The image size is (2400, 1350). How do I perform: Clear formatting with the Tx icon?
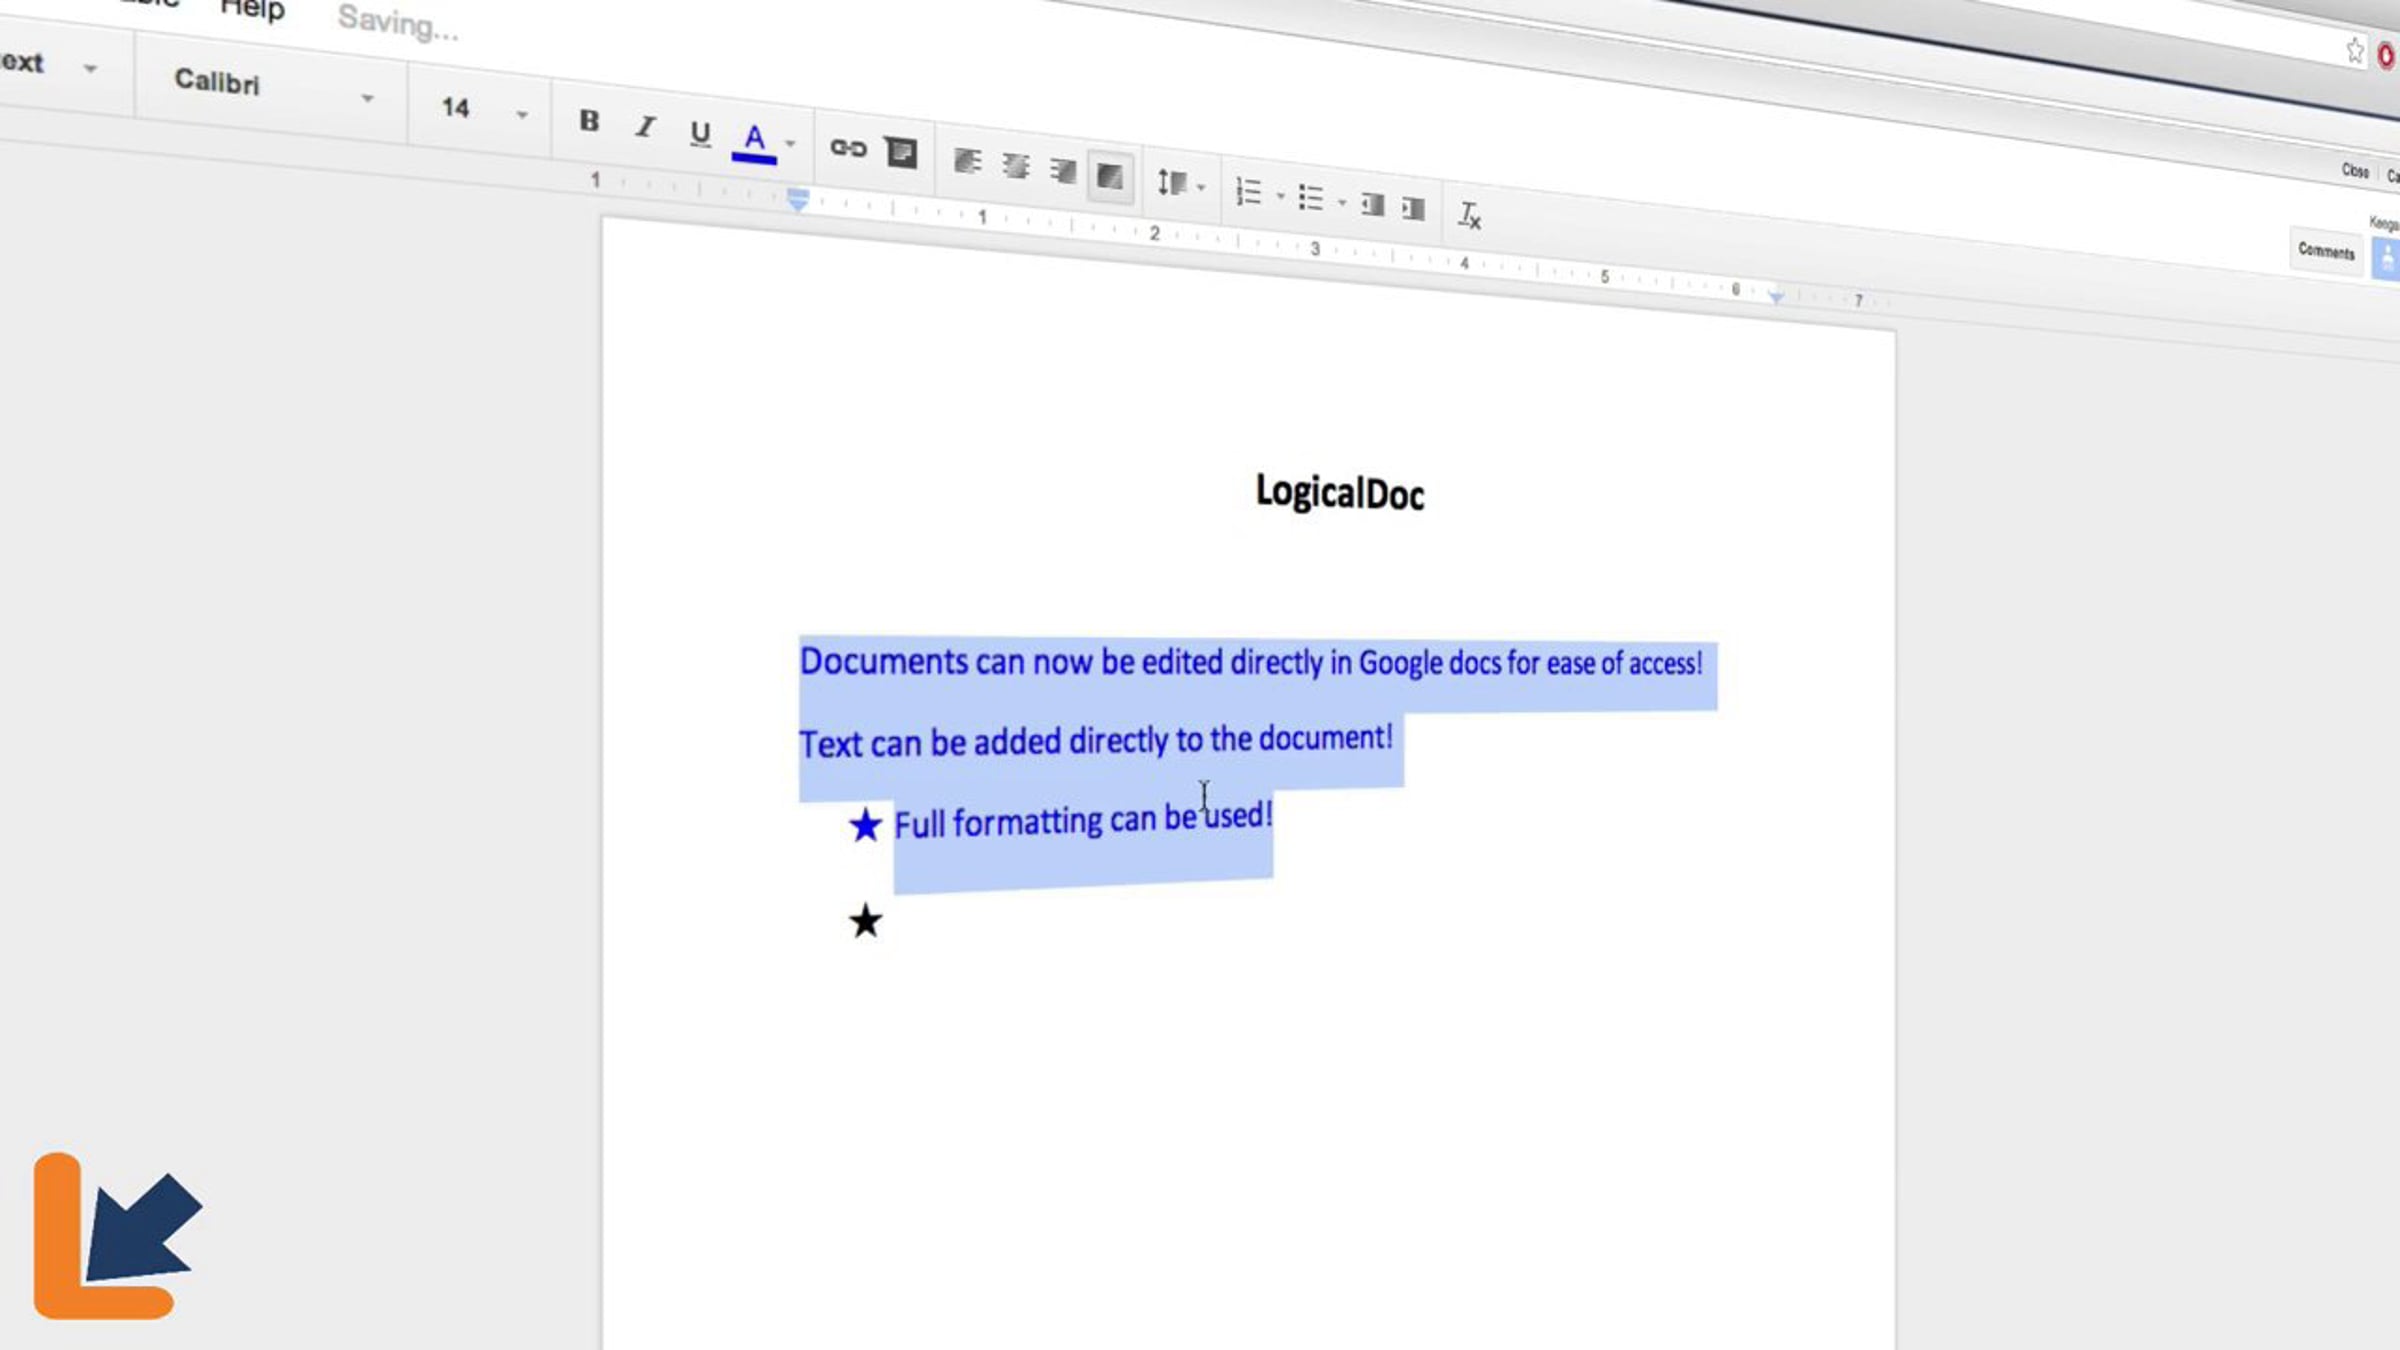point(1468,214)
